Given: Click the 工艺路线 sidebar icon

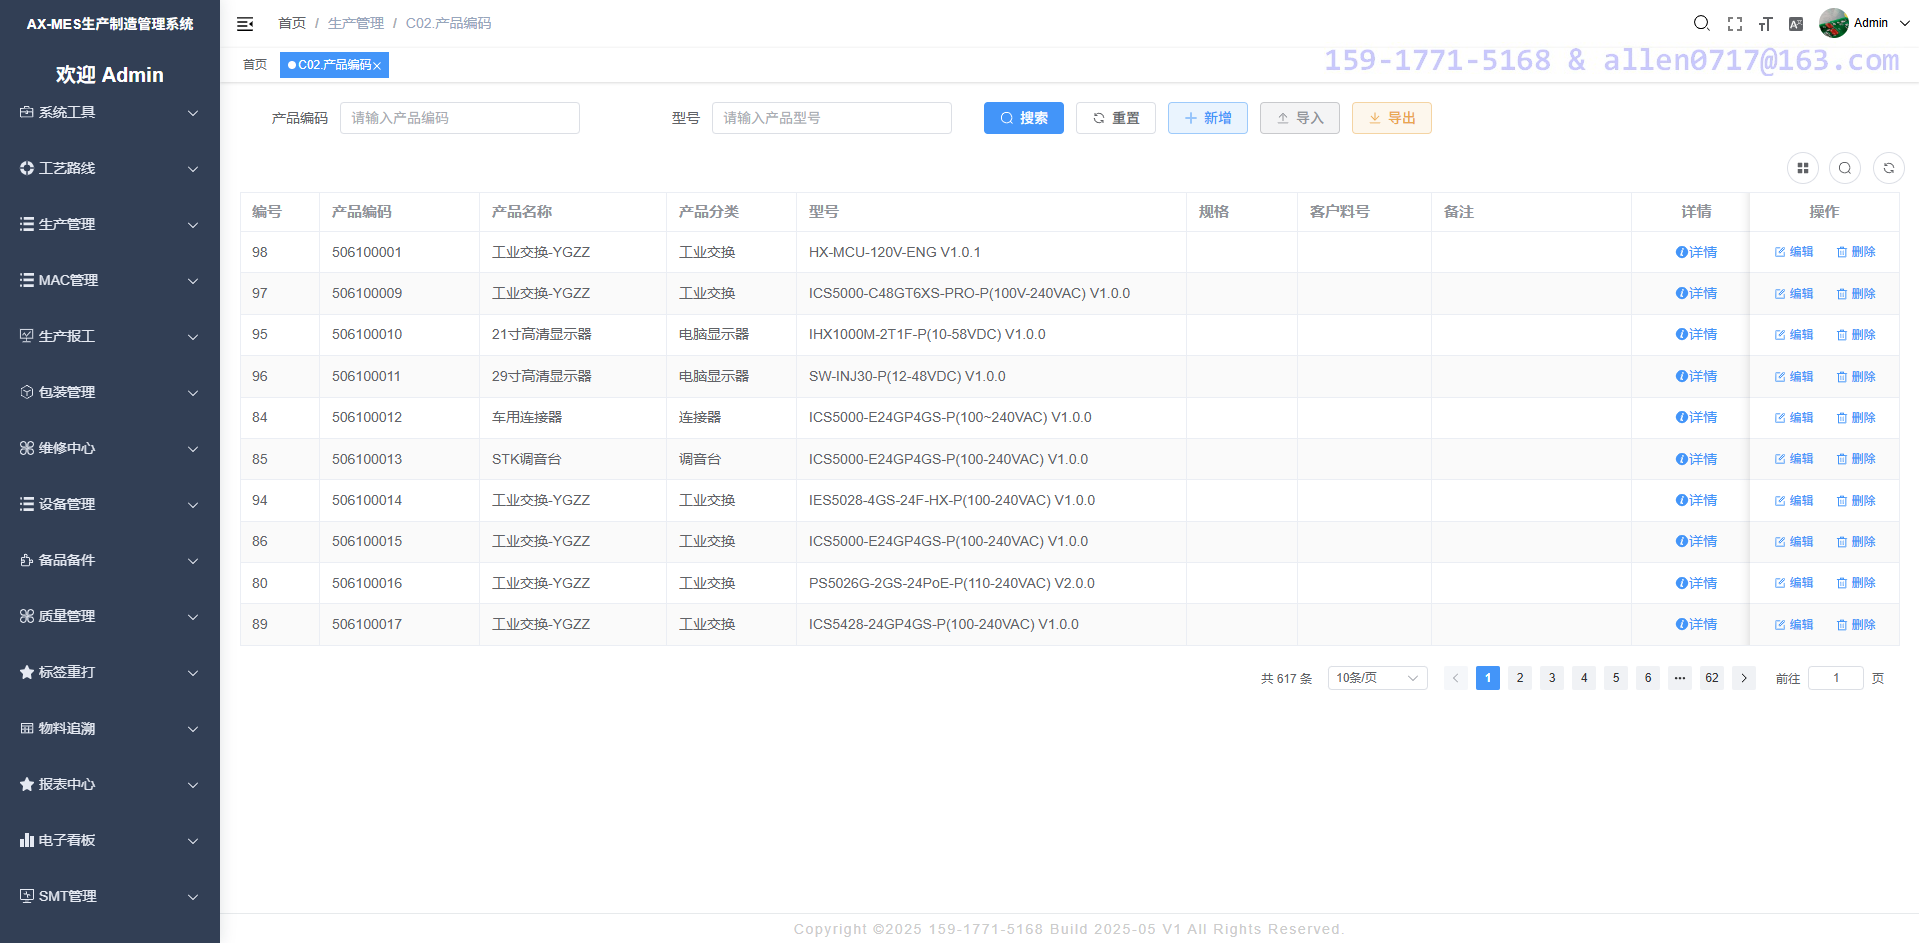Looking at the screenshot, I should coord(27,168).
